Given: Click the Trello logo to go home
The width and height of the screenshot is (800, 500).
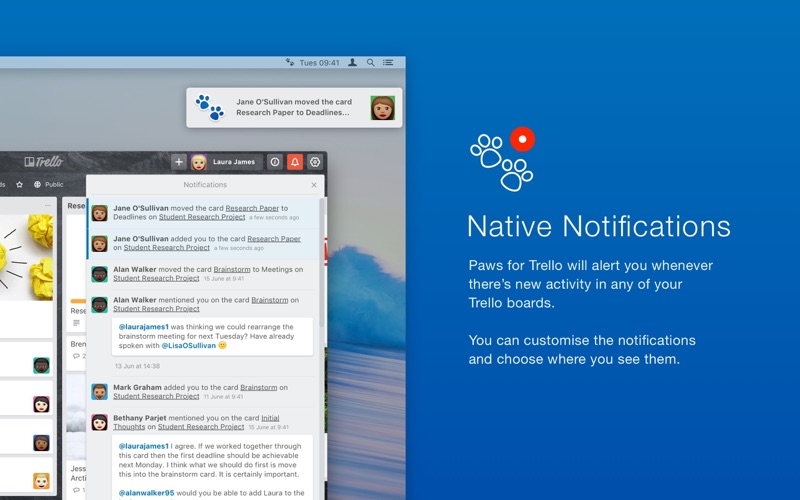Looking at the screenshot, I should (x=44, y=162).
